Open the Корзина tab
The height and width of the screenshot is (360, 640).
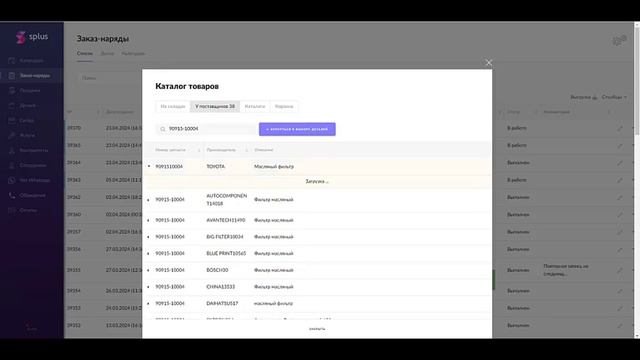click(x=284, y=107)
